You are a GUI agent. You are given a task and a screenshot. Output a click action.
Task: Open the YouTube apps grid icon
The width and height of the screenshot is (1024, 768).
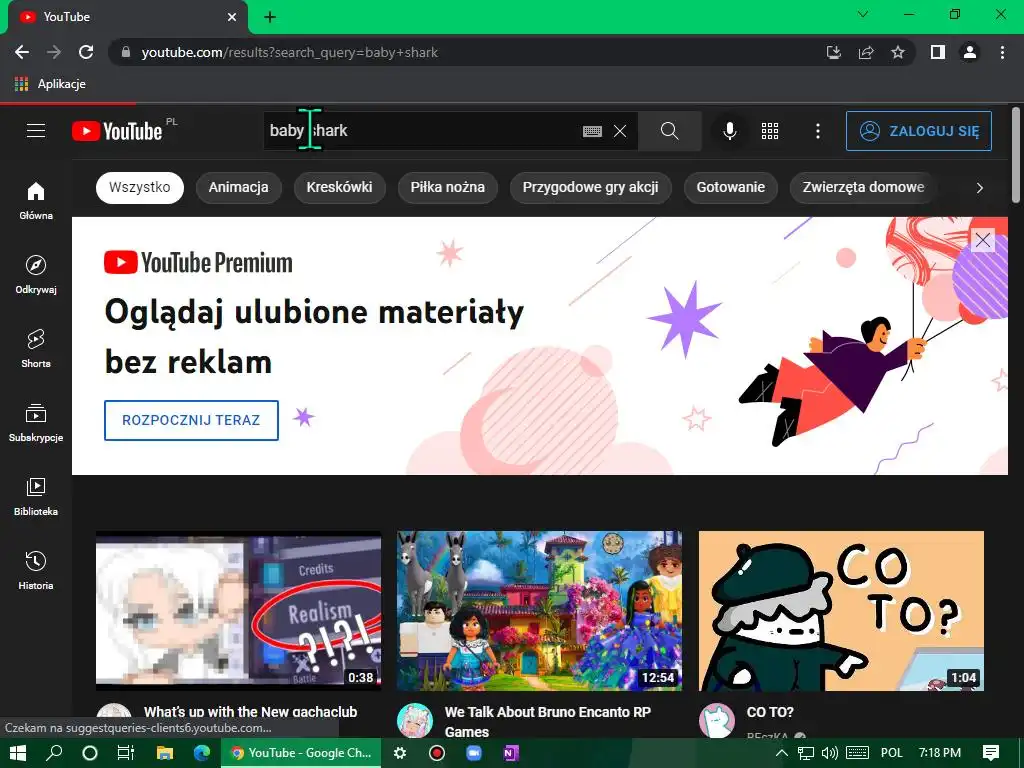click(x=770, y=131)
